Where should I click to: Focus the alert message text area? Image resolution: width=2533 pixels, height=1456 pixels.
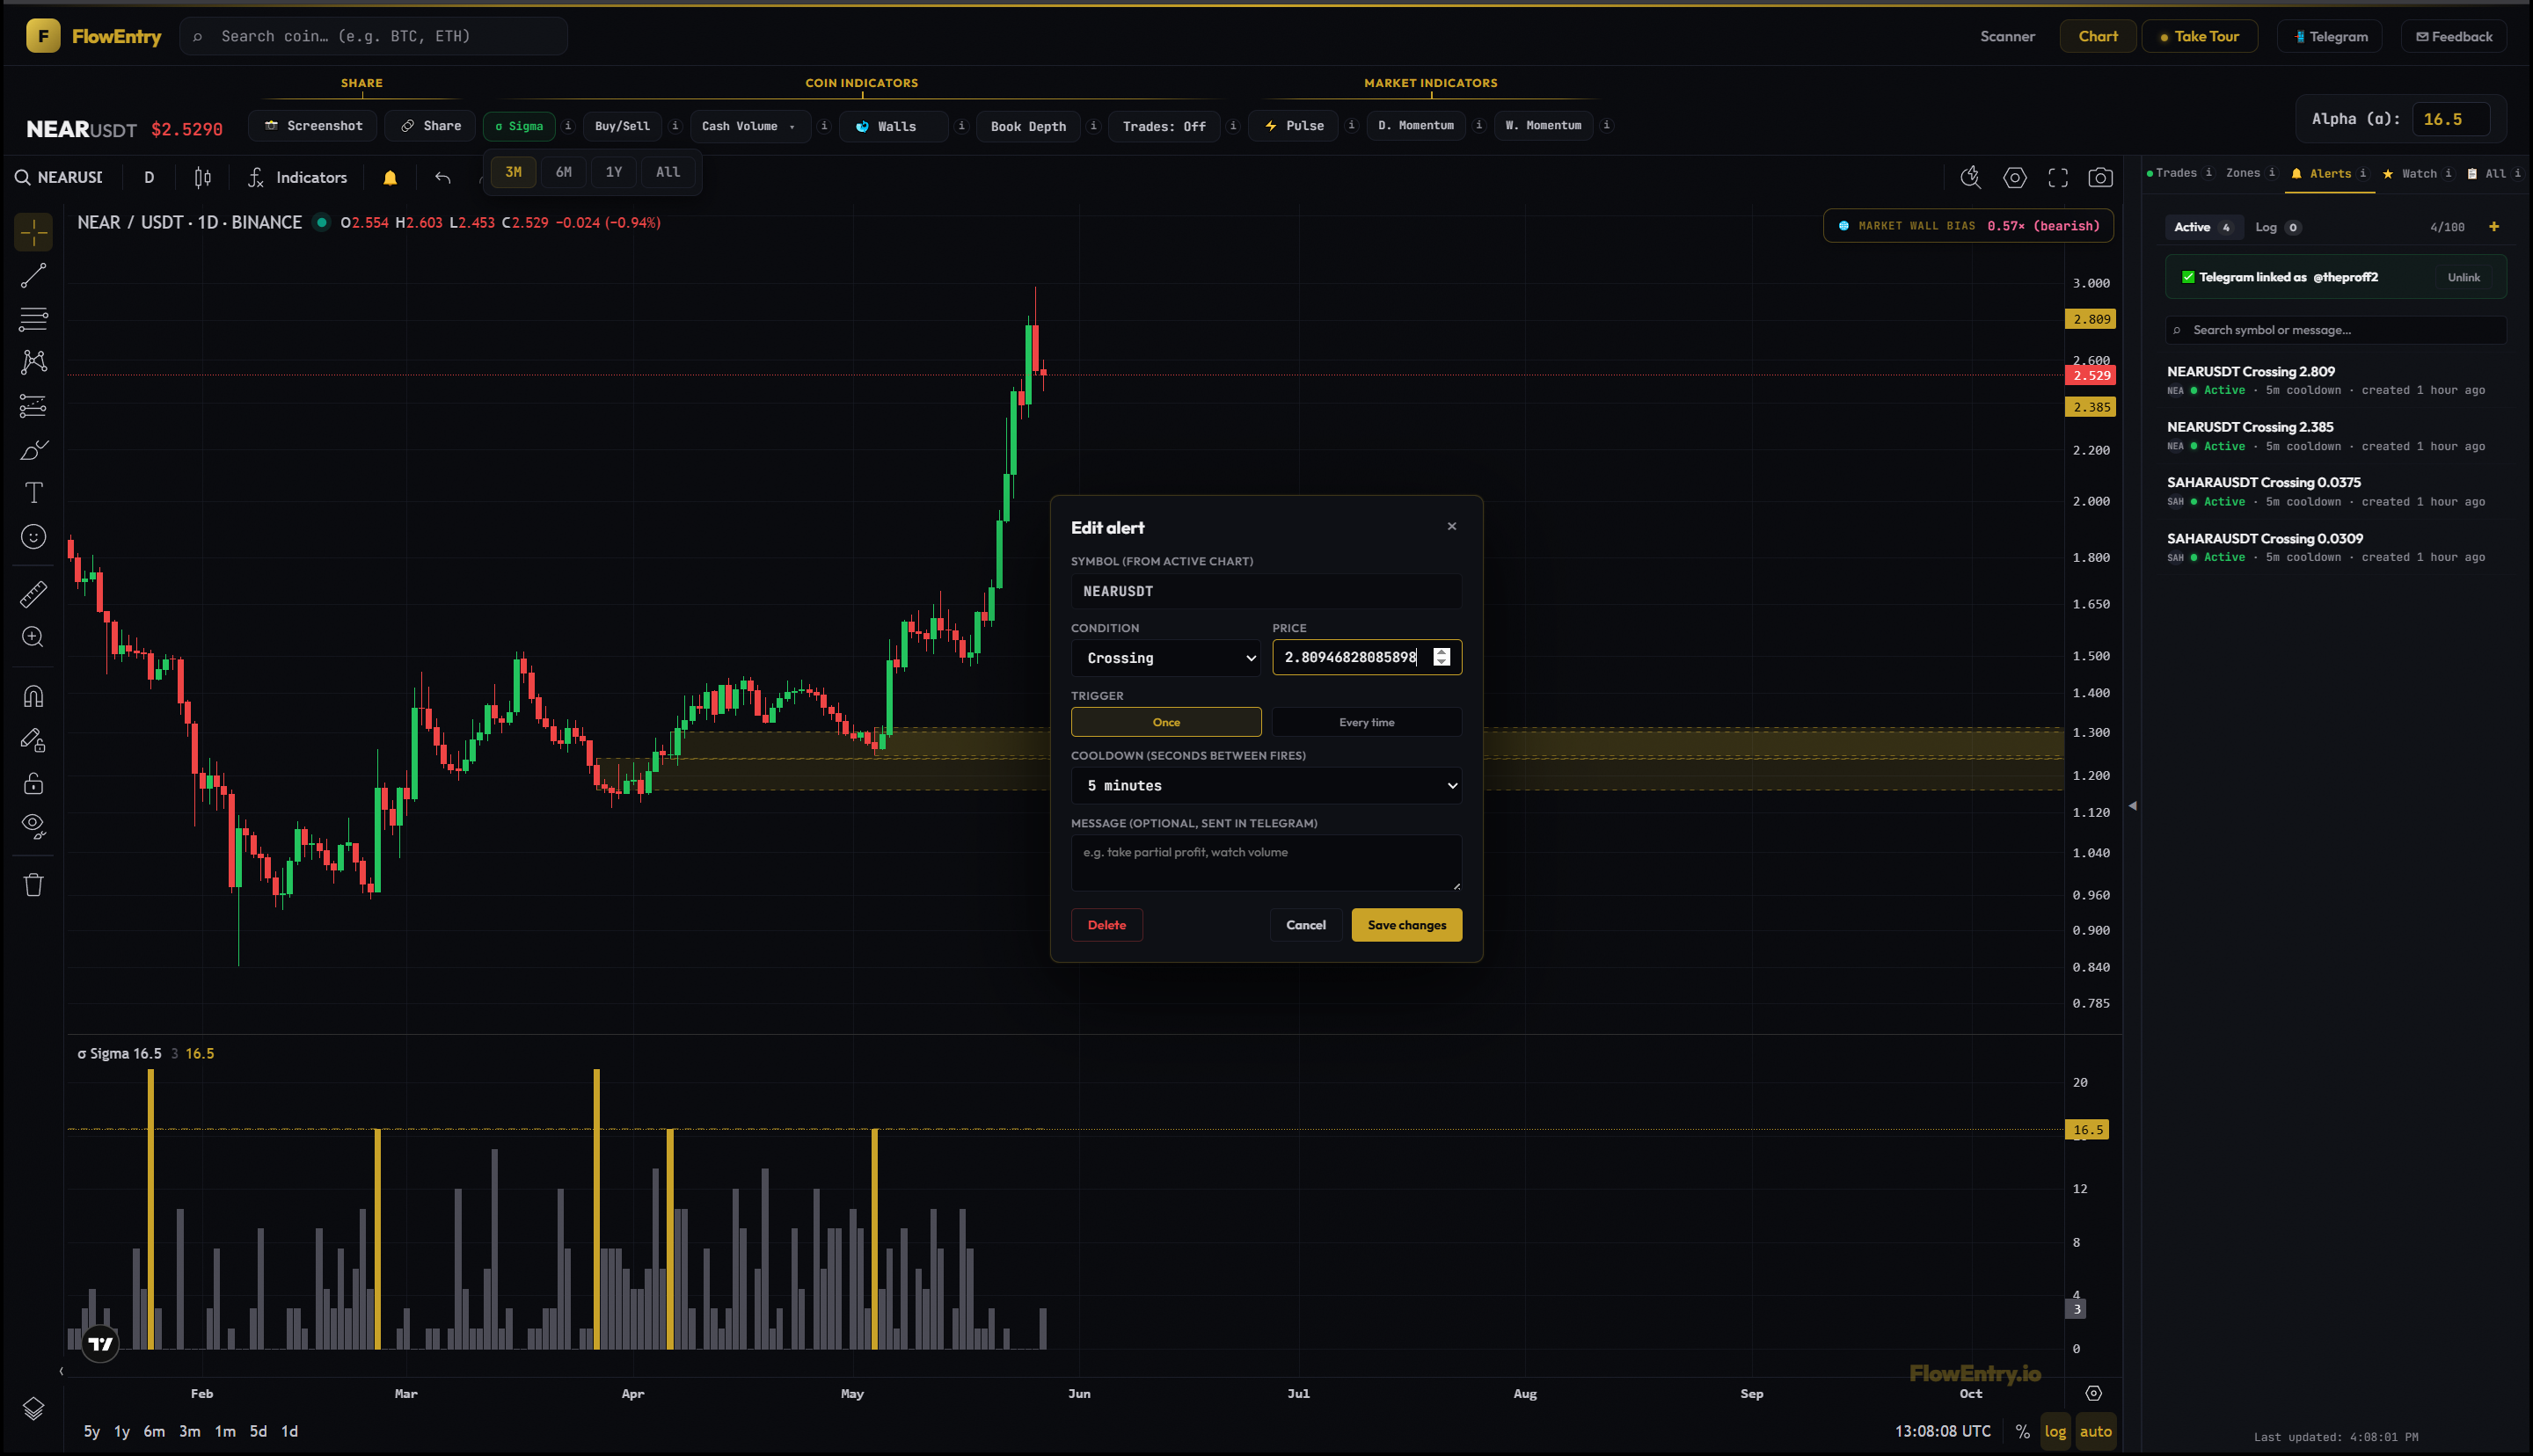point(1266,862)
